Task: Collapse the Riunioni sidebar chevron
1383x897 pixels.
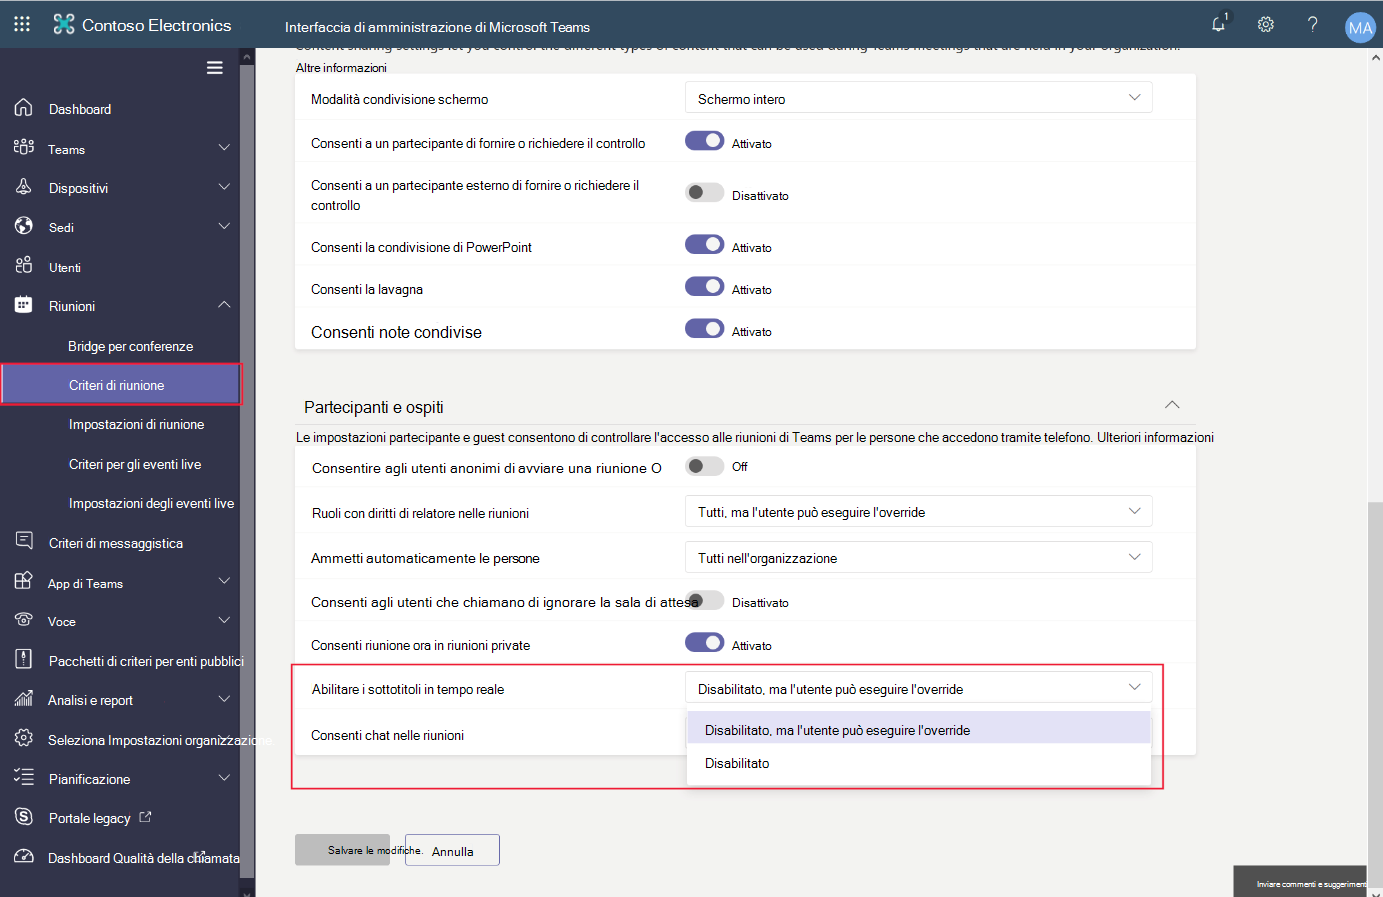Action: 224,304
